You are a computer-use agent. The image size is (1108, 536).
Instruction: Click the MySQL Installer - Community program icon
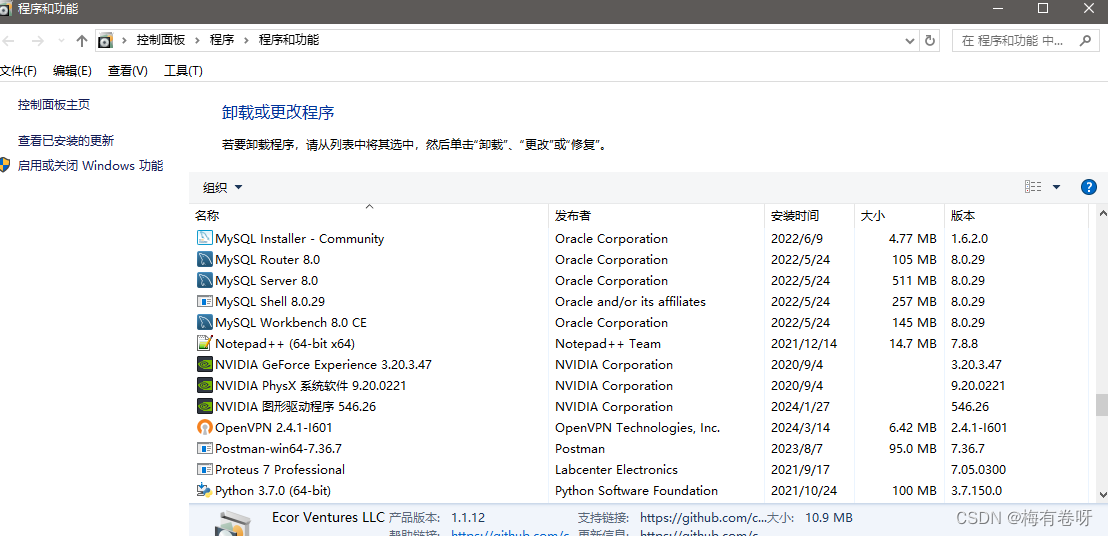point(204,239)
